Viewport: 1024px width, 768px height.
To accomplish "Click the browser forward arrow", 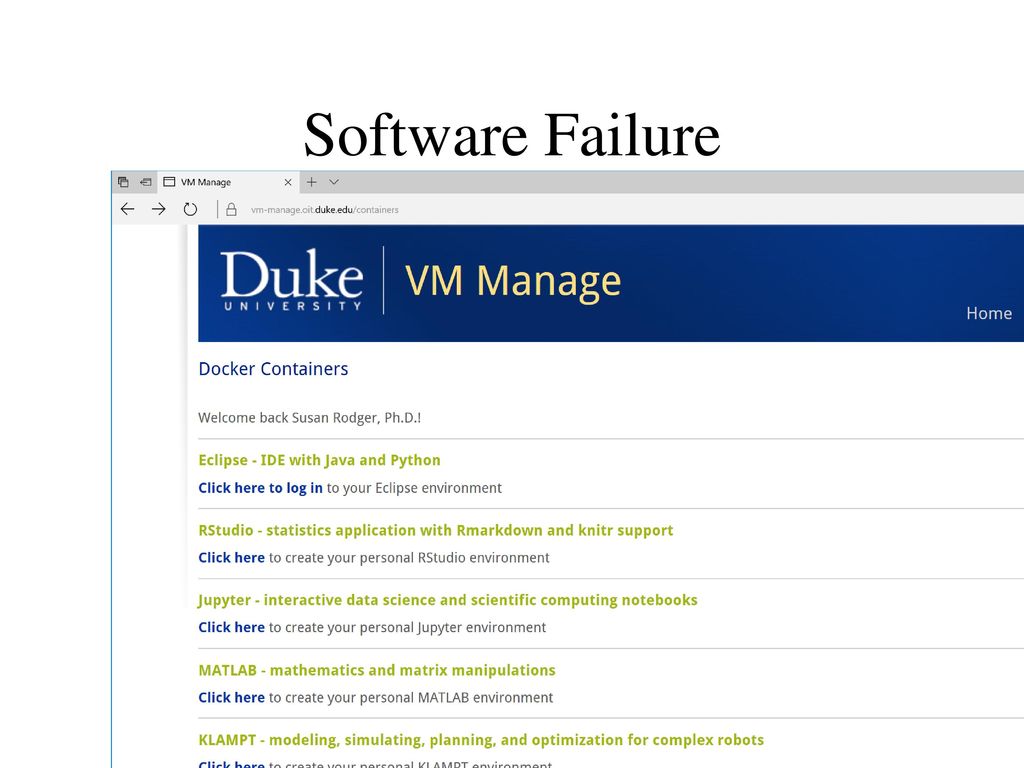I will click(159, 209).
